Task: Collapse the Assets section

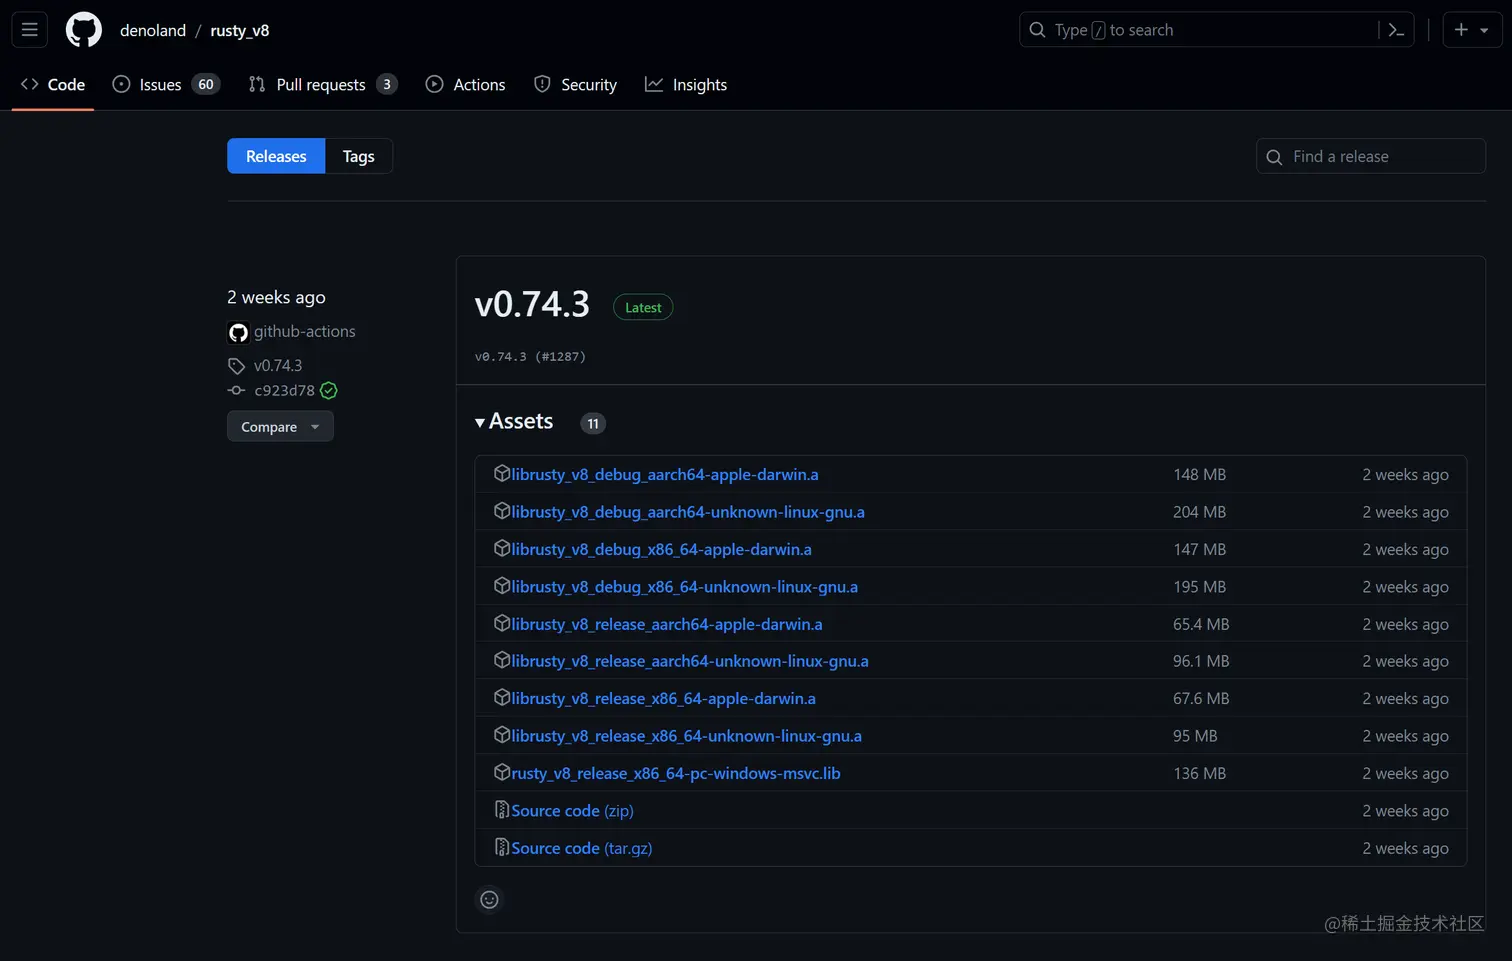Action: point(514,422)
